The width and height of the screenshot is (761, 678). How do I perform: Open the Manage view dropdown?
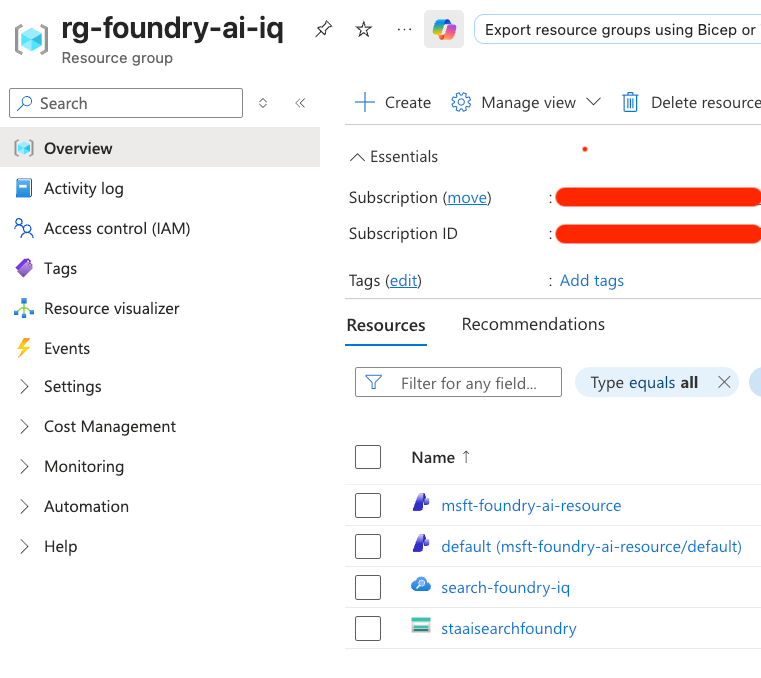click(527, 102)
